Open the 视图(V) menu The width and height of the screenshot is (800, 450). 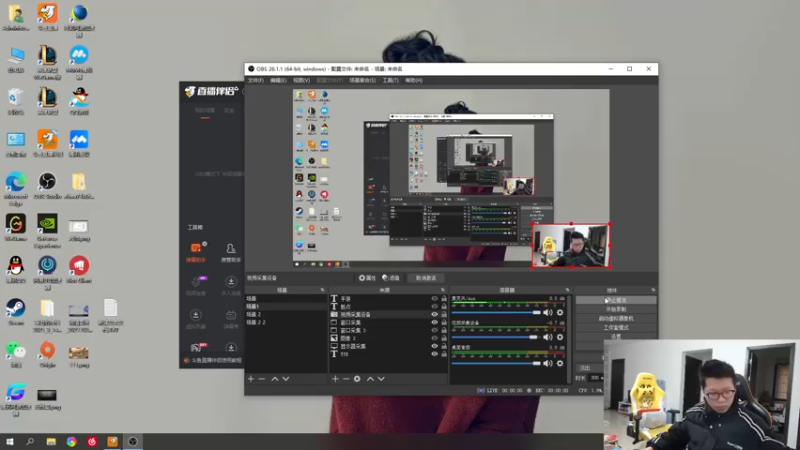coord(302,81)
